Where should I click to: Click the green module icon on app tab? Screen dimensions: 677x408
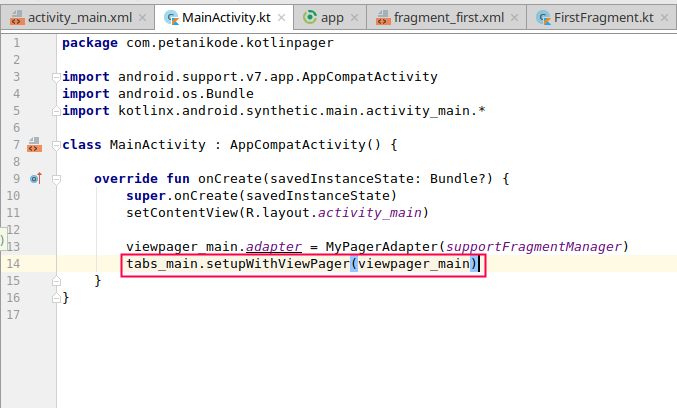[x=310, y=17]
